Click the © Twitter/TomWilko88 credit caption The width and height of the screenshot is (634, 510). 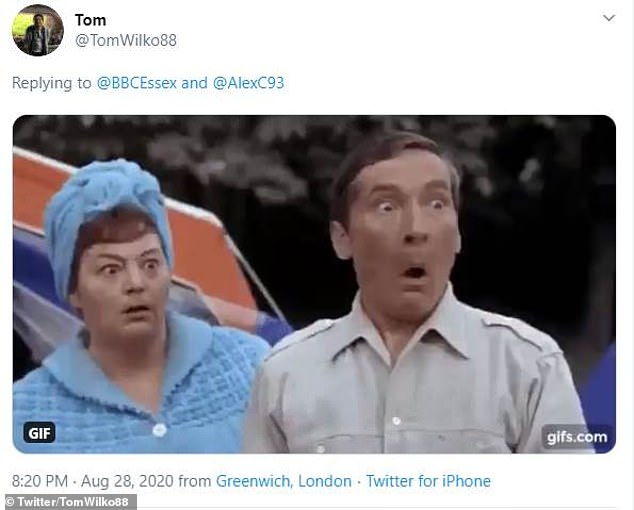point(68,502)
